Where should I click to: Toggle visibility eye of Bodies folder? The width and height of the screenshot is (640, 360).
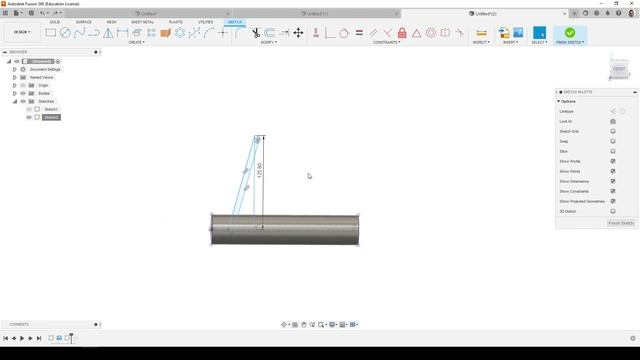[x=23, y=93]
